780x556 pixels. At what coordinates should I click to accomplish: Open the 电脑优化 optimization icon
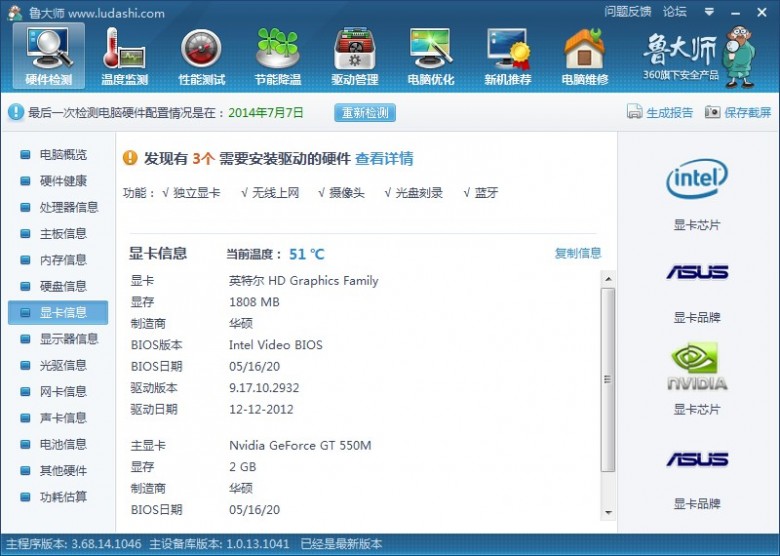[x=431, y=56]
